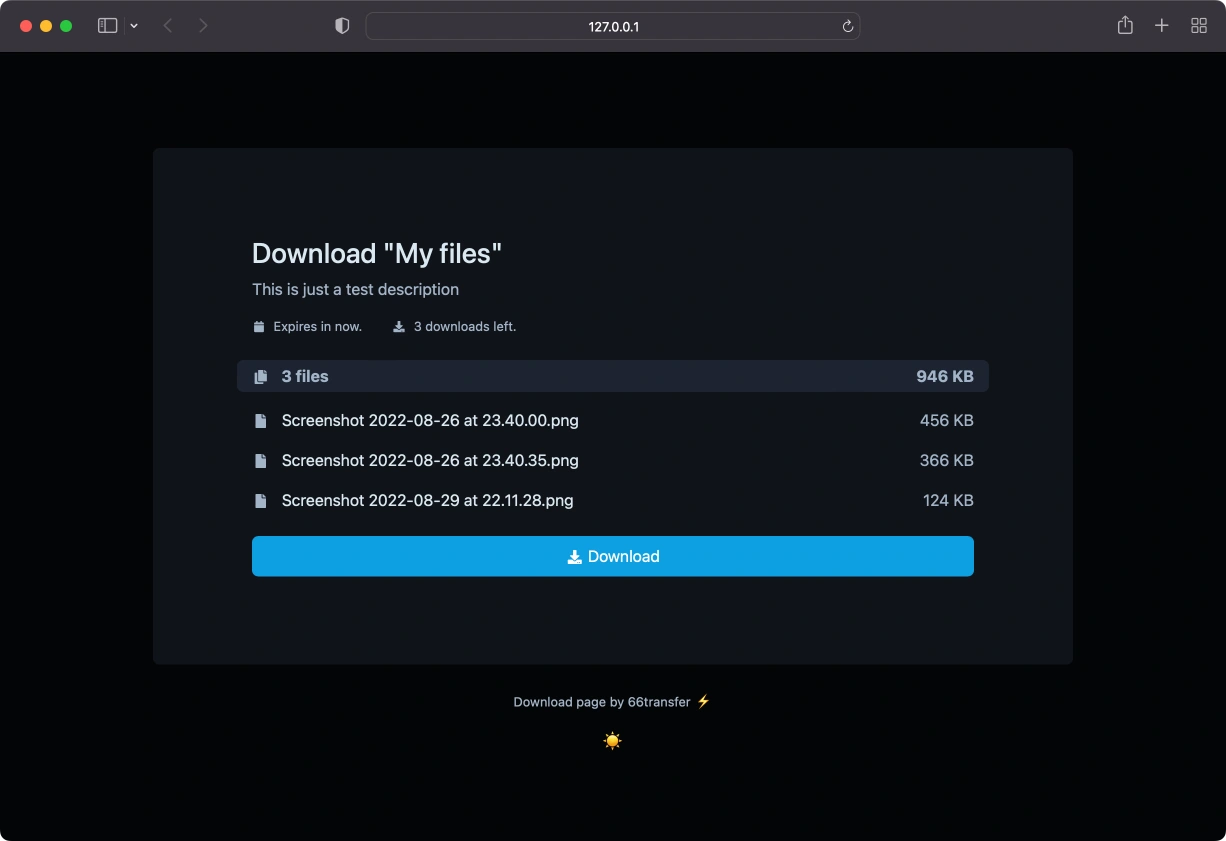Click the file icon for Screenshot 23.40.35.png
The height and width of the screenshot is (841, 1226).
[260, 461]
